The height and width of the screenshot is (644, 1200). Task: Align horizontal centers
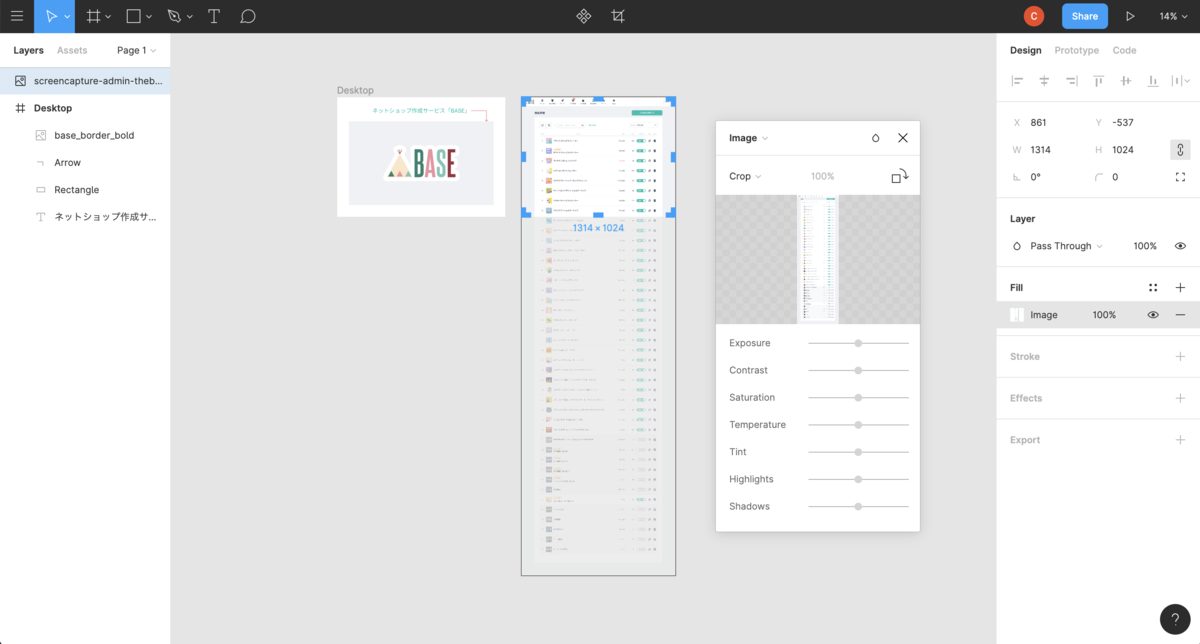click(x=1044, y=81)
